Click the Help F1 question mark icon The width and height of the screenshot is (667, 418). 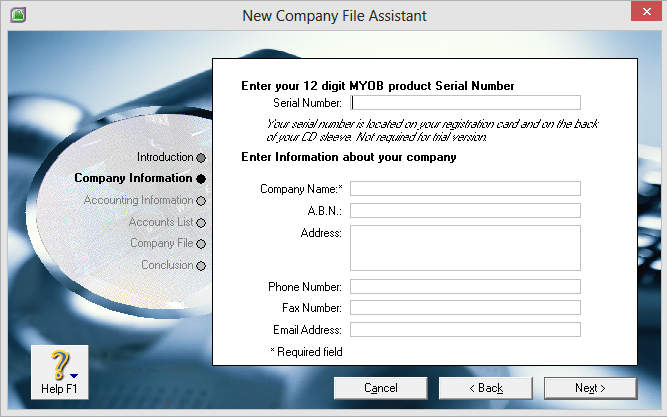tap(60, 365)
